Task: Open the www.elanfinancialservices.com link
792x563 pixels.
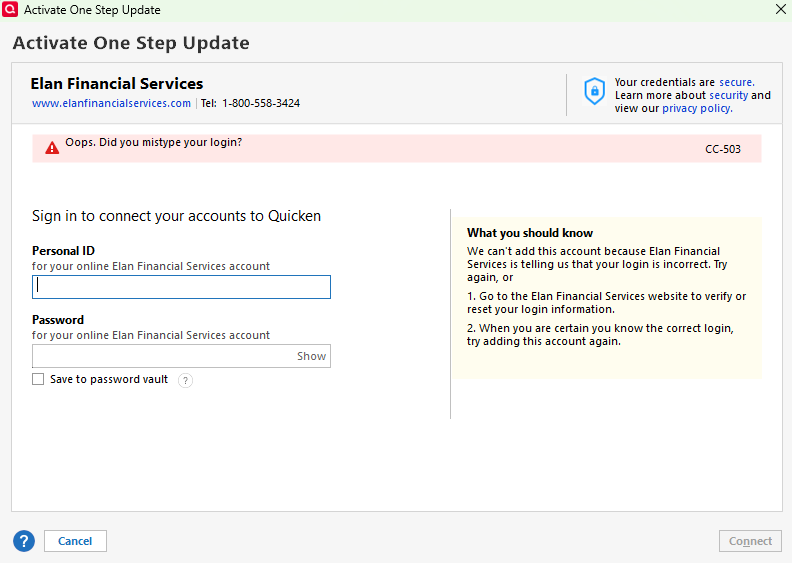Action: tap(111, 104)
